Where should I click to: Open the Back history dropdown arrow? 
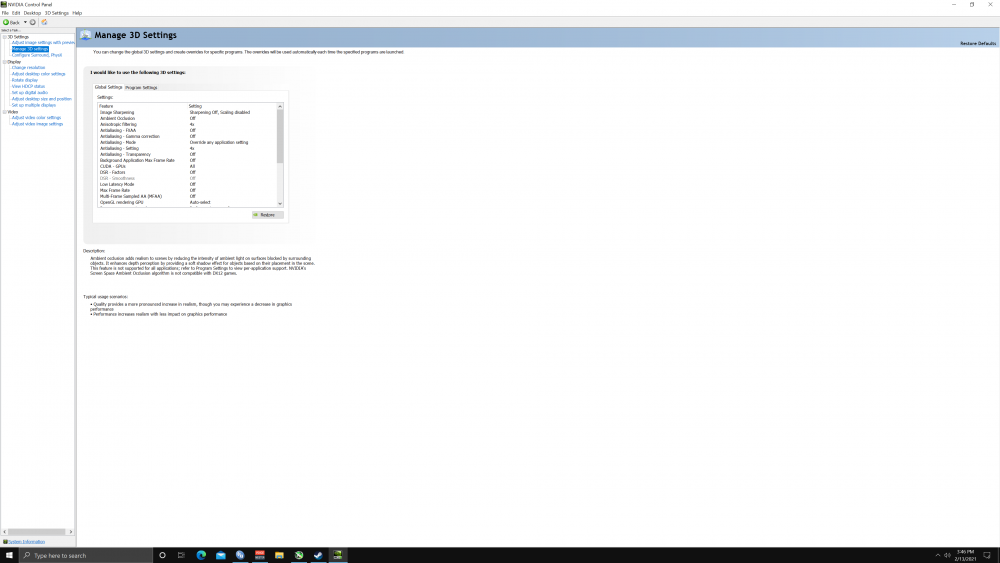(x=25, y=22)
